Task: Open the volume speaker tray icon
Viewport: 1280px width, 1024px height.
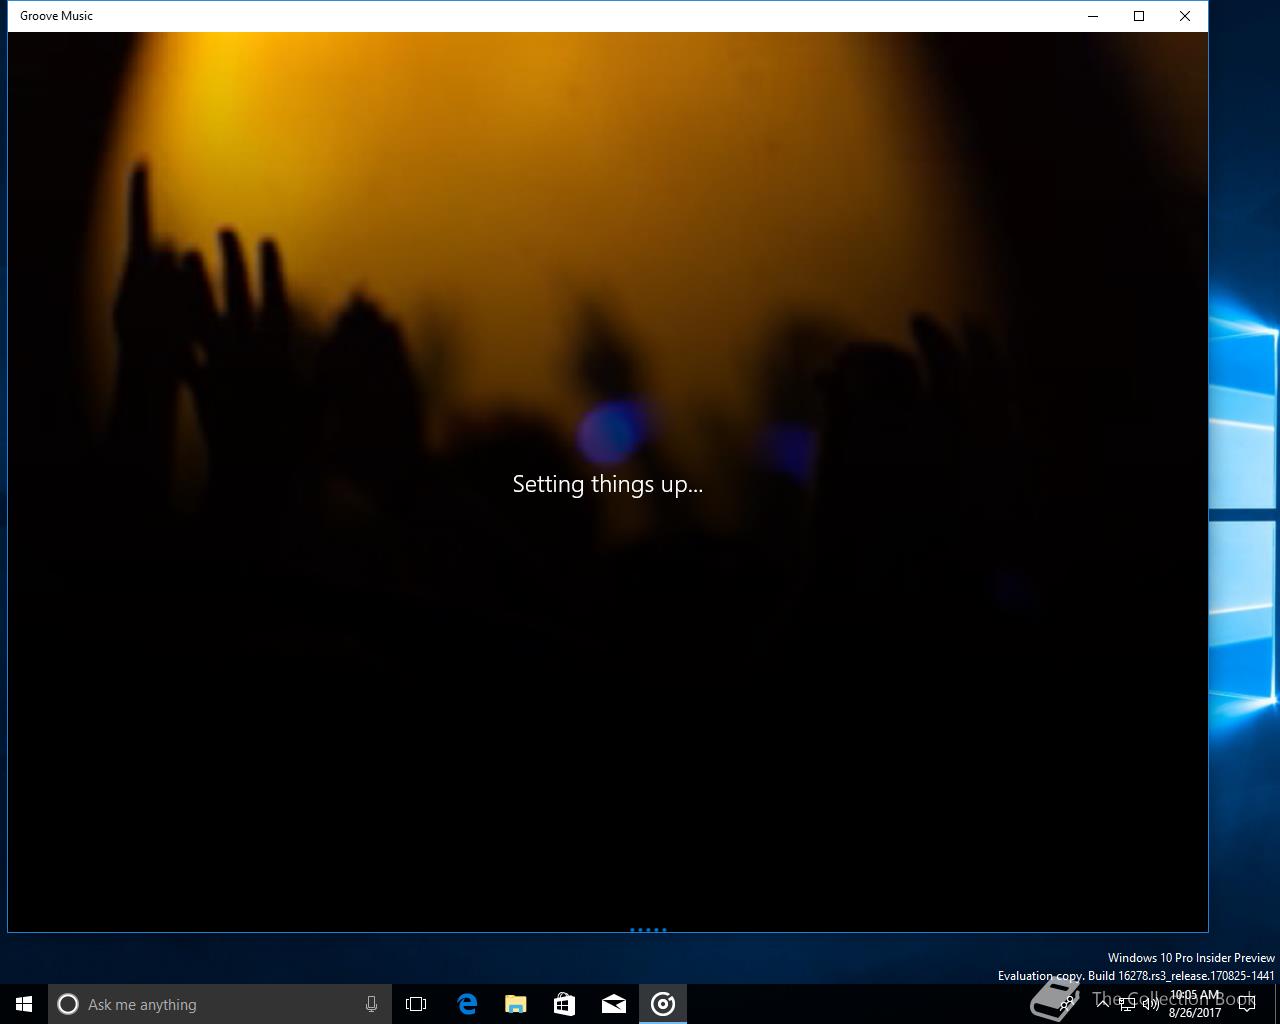Action: tap(1151, 1004)
